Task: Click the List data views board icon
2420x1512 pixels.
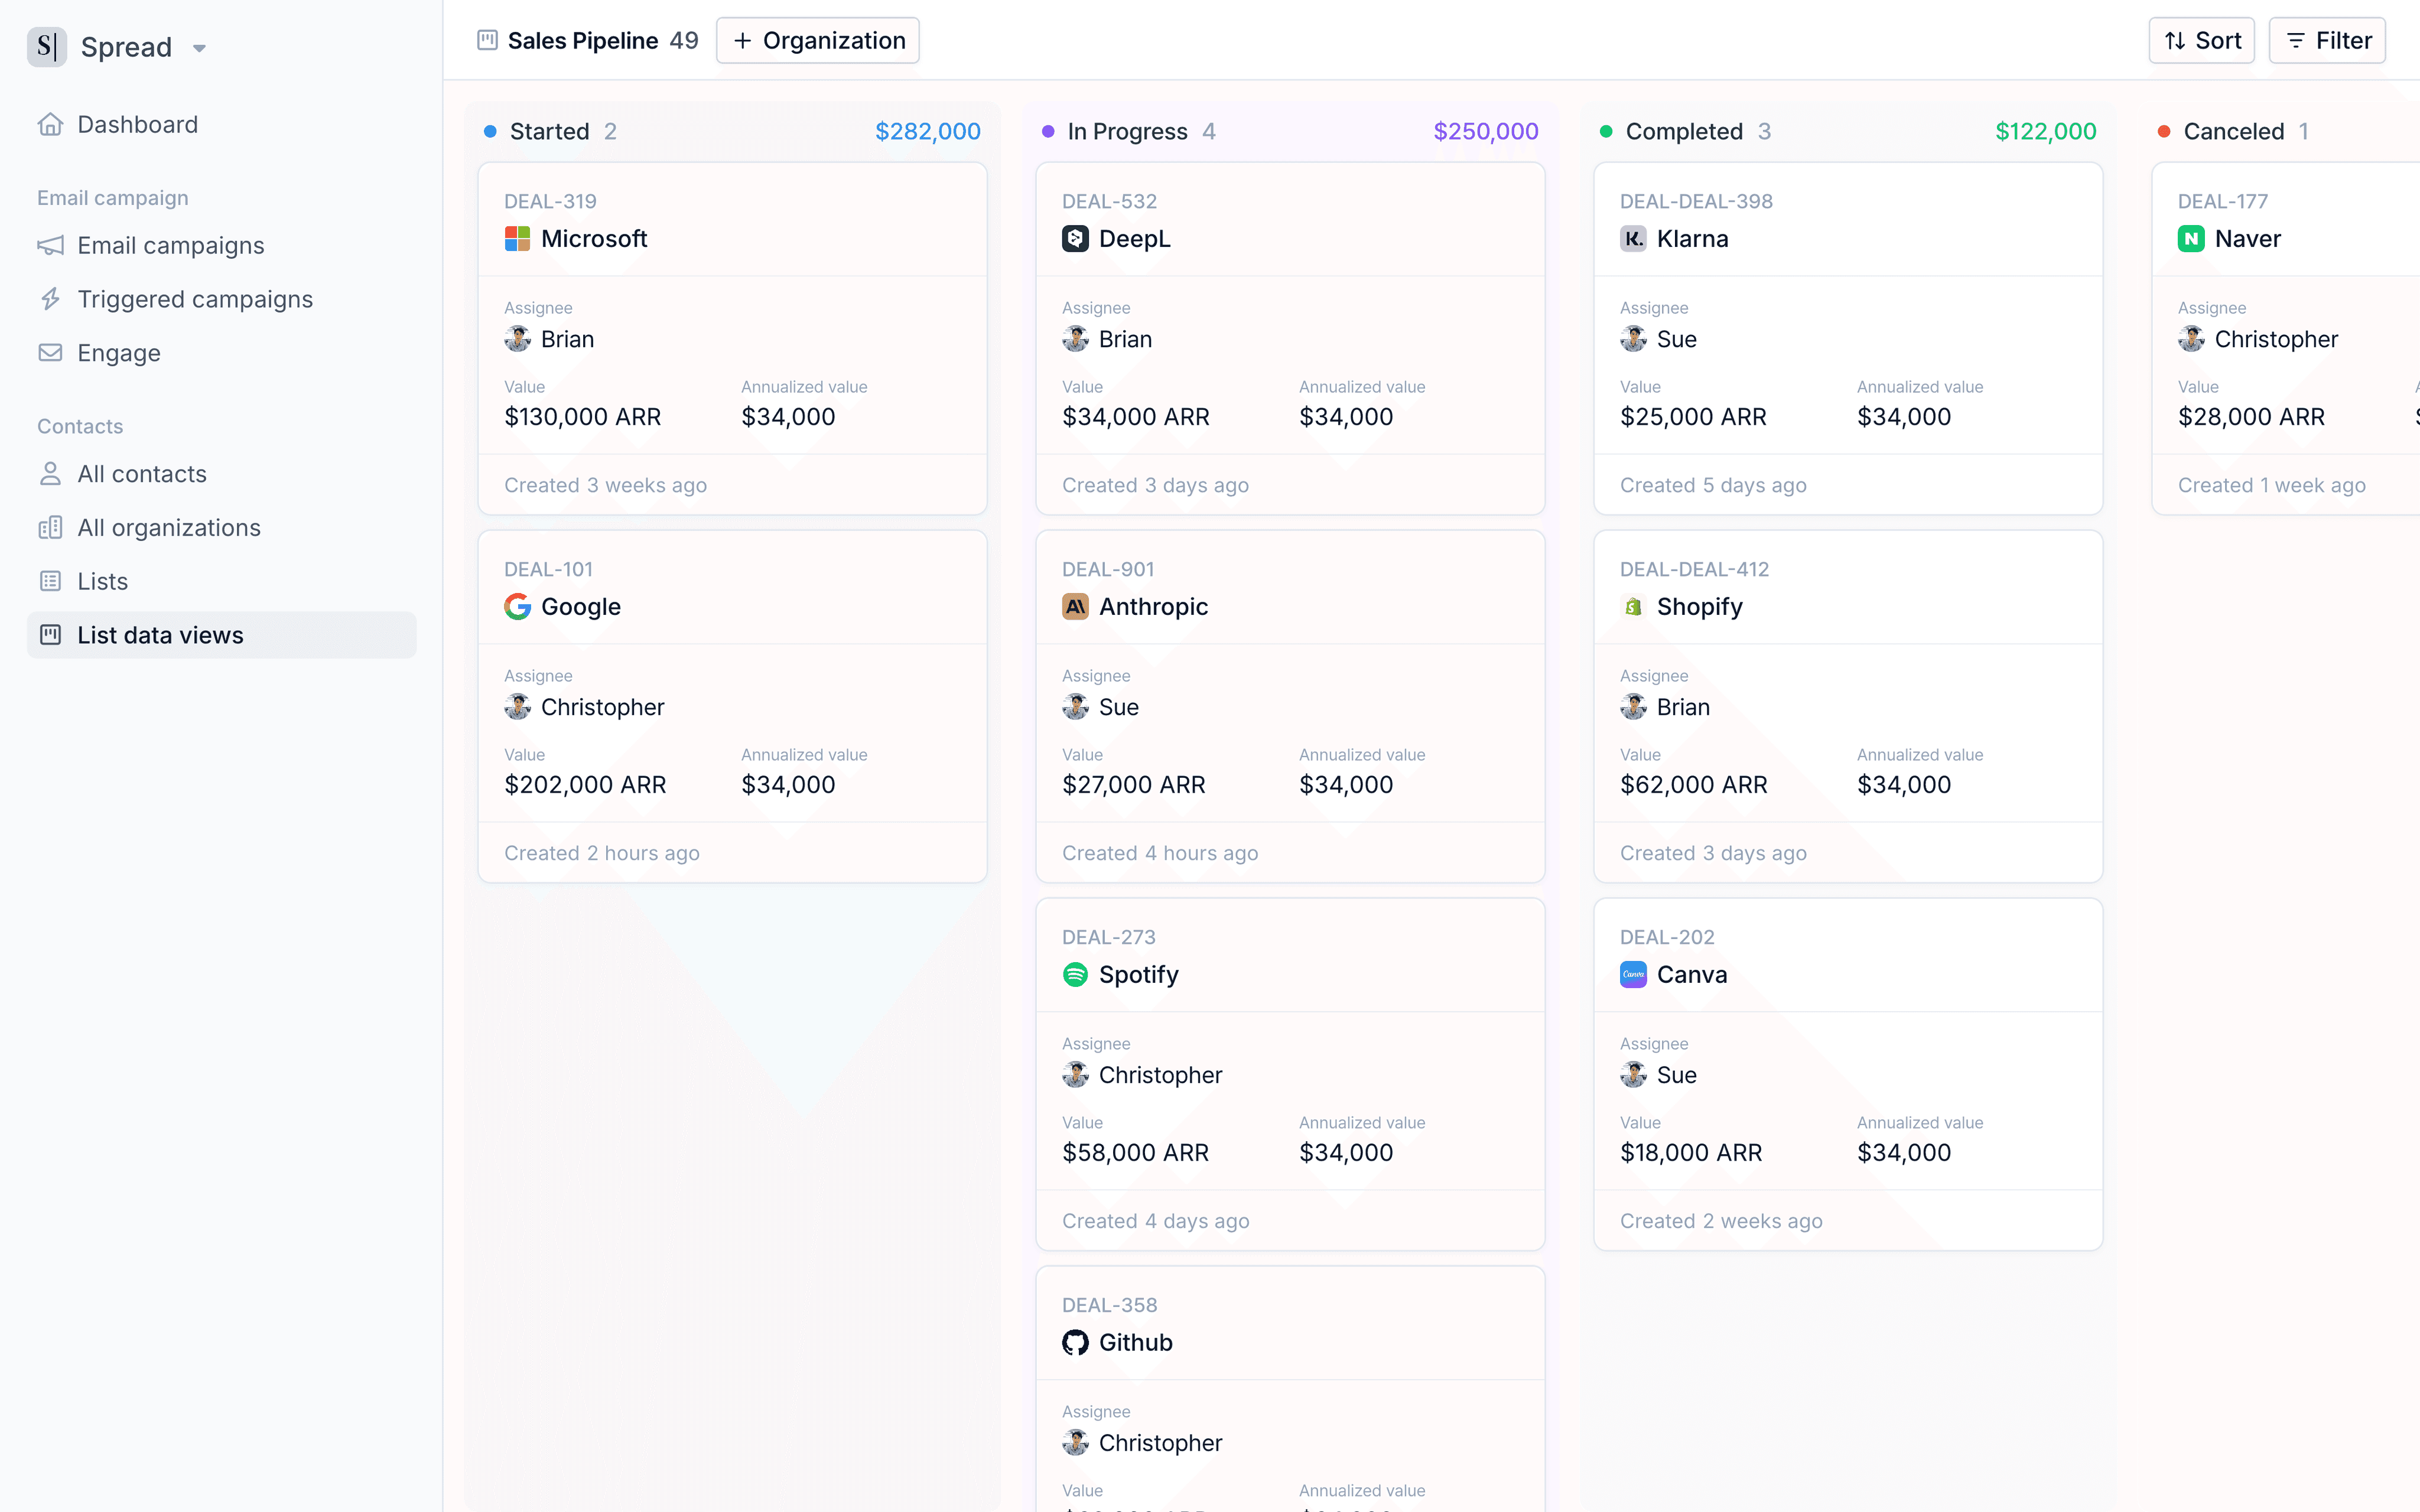Action: 50,635
